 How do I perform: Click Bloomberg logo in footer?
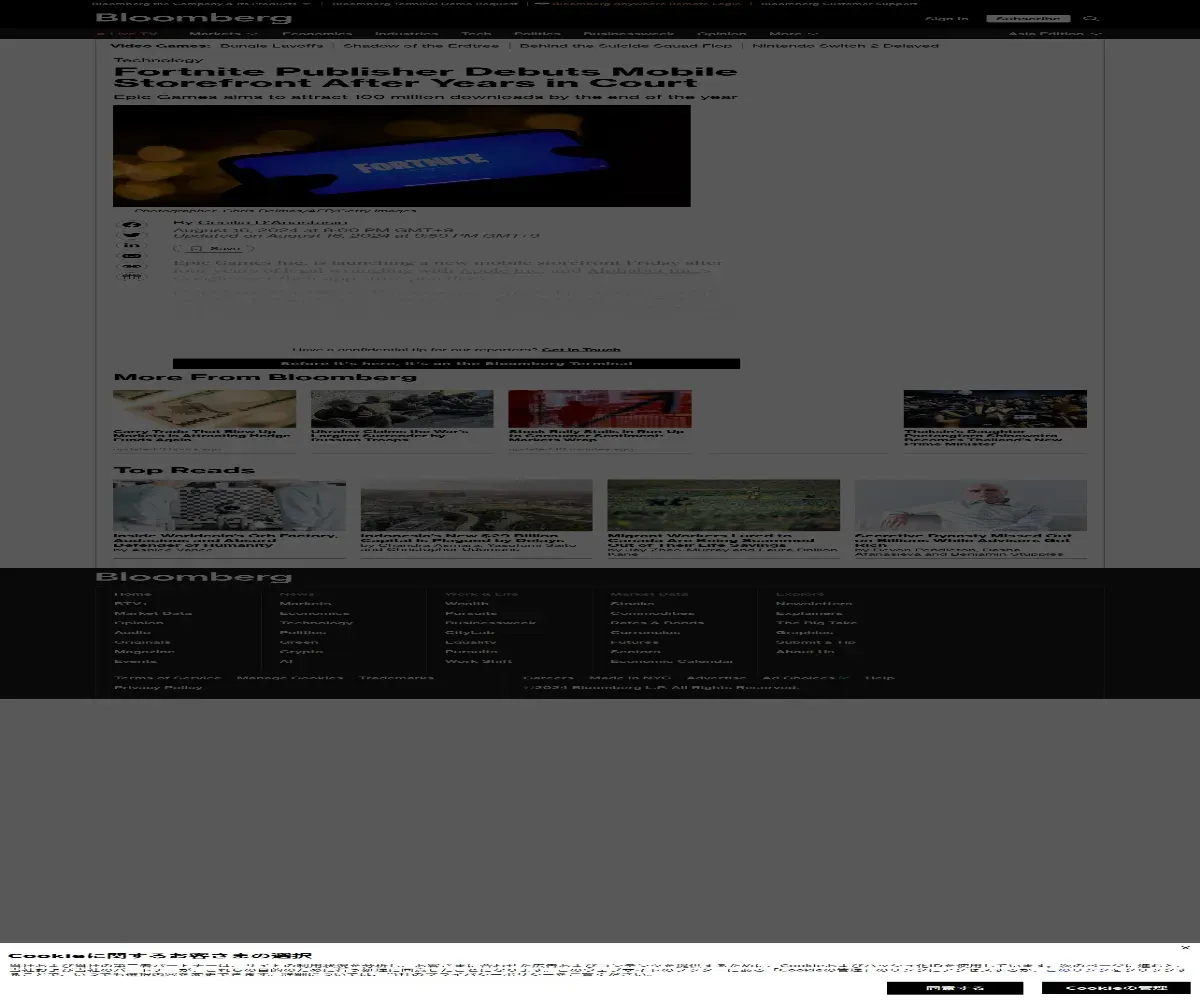pos(193,577)
